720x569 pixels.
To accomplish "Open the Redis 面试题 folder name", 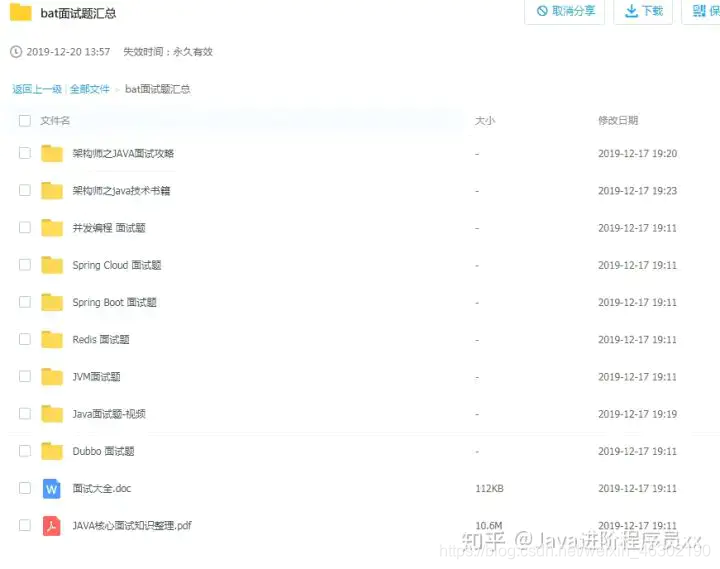I will coord(101,339).
